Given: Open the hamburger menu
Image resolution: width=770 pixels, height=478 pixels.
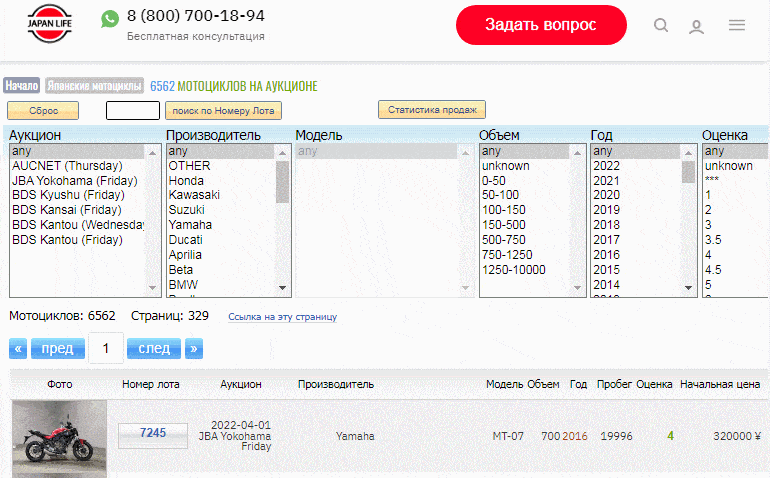Looking at the screenshot, I should pyautogui.click(x=737, y=25).
